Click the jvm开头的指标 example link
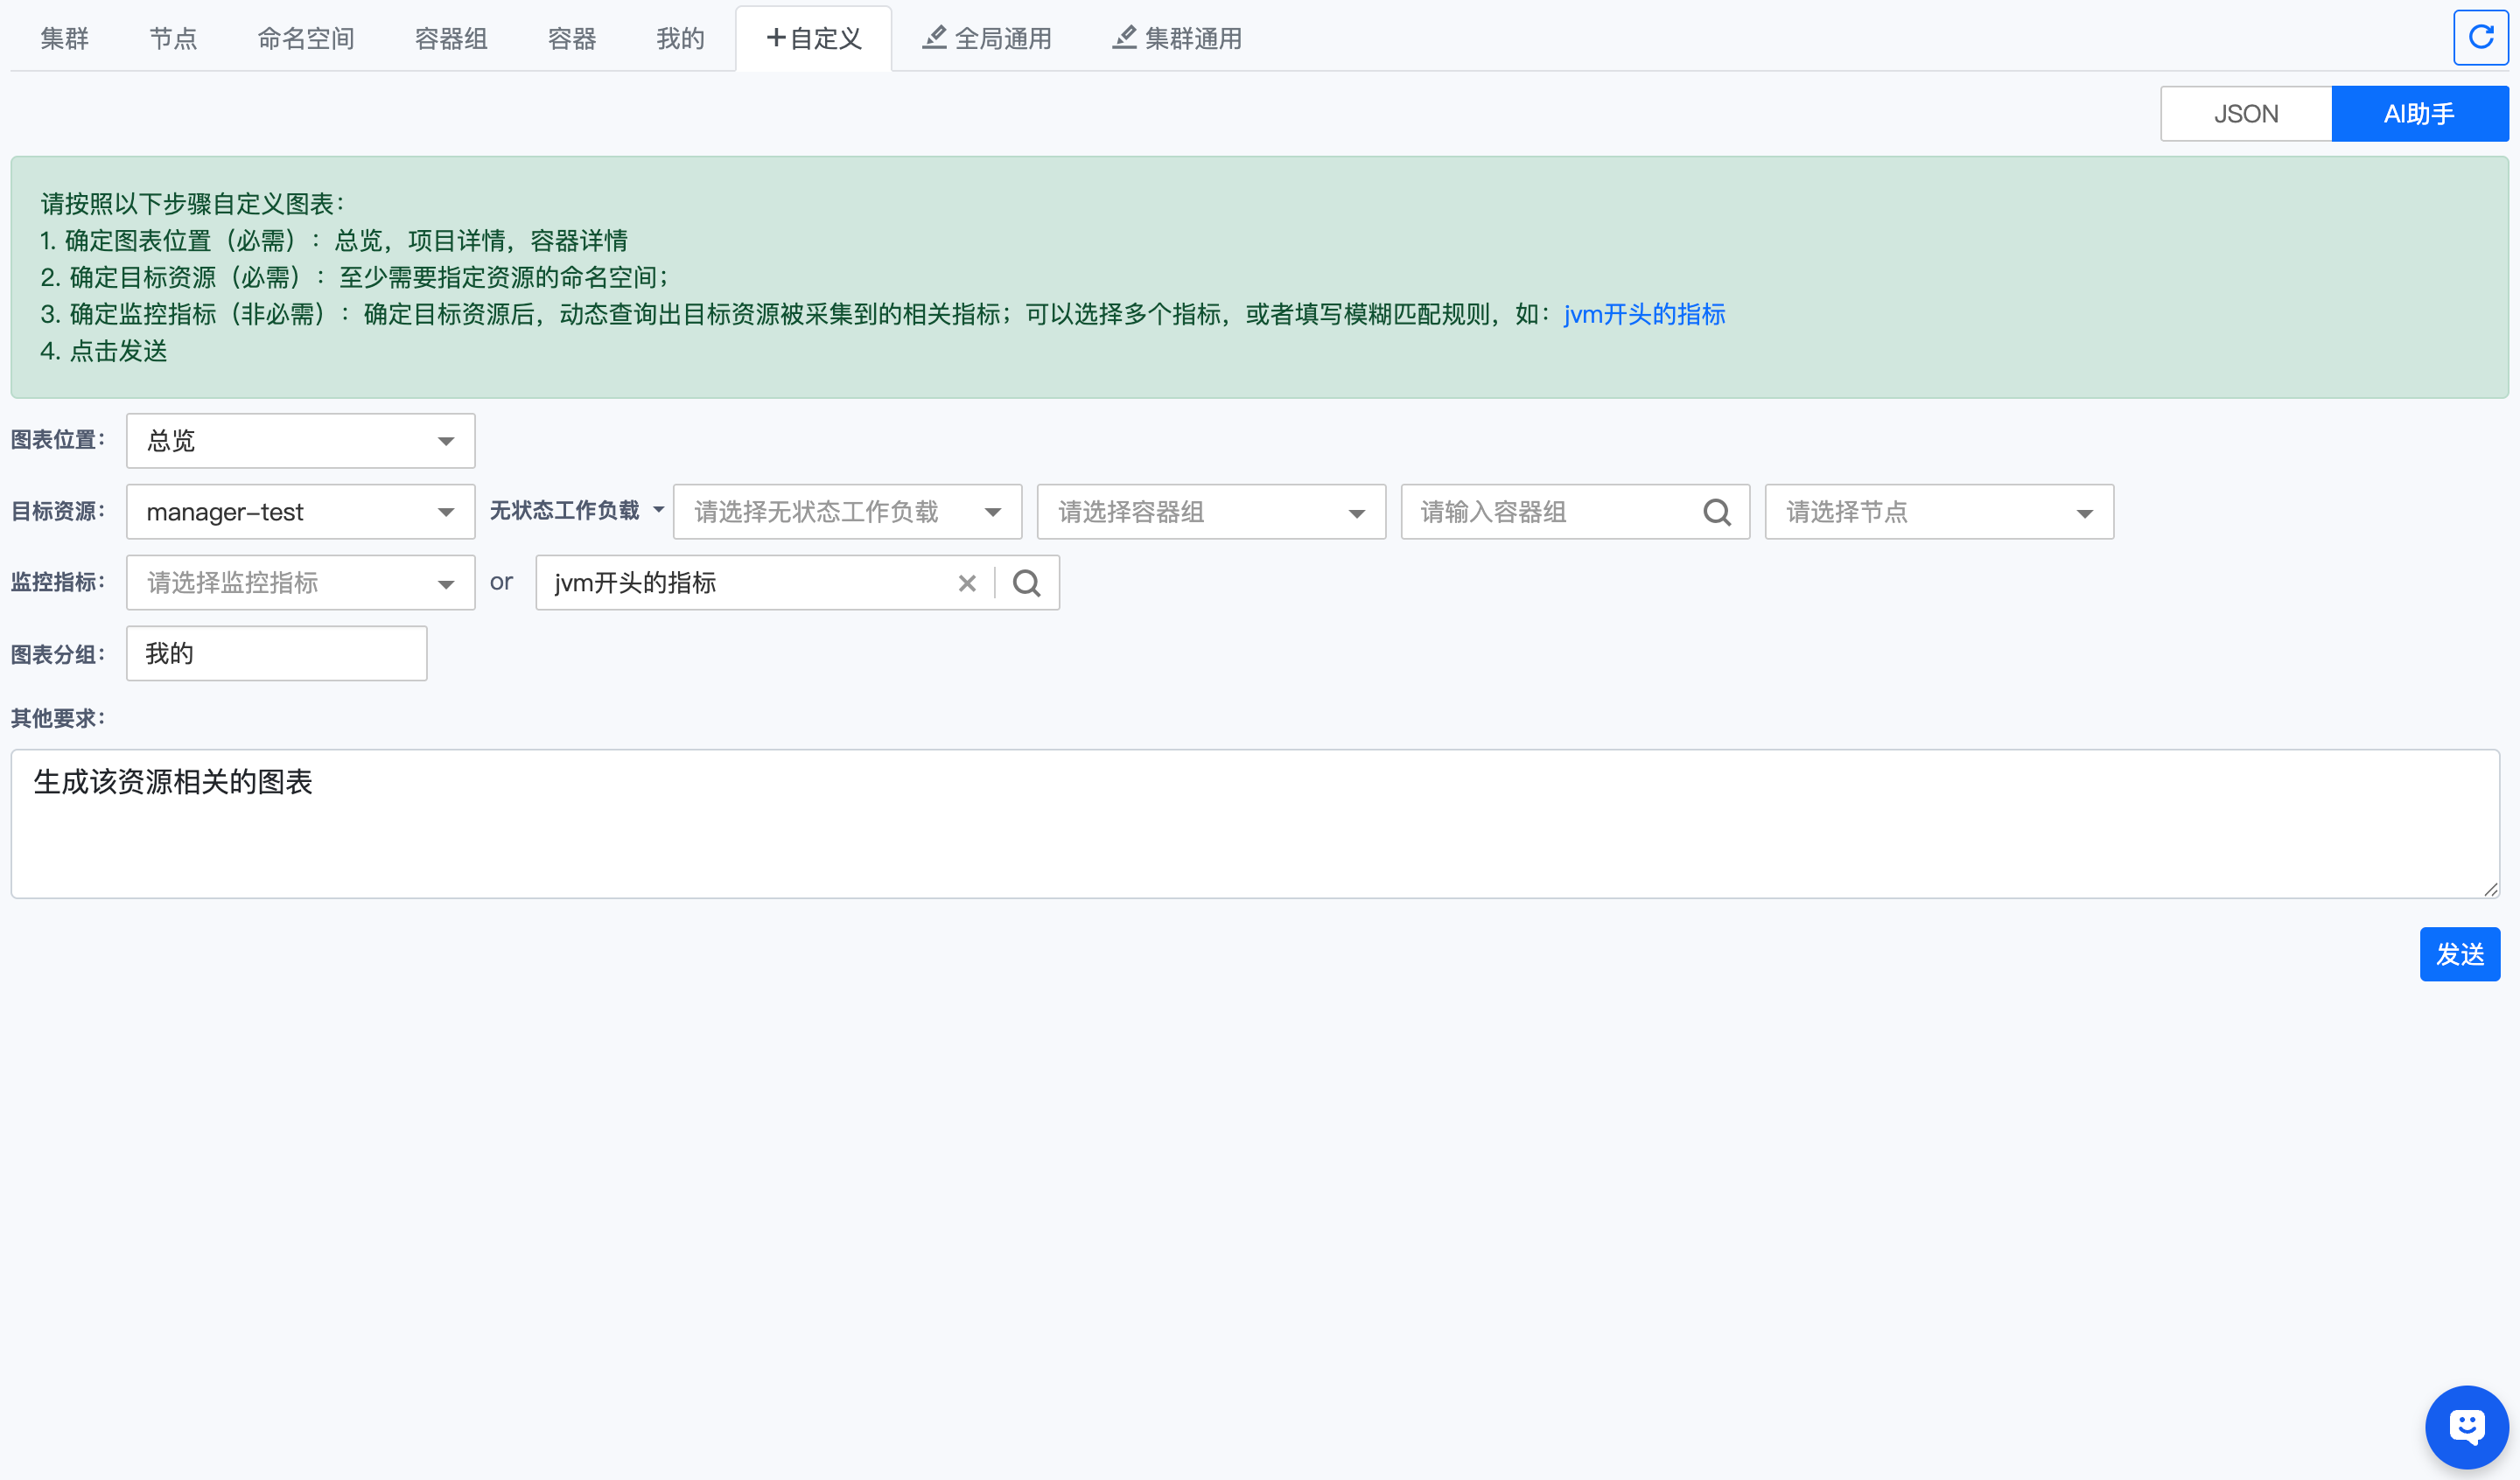 (1644, 314)
